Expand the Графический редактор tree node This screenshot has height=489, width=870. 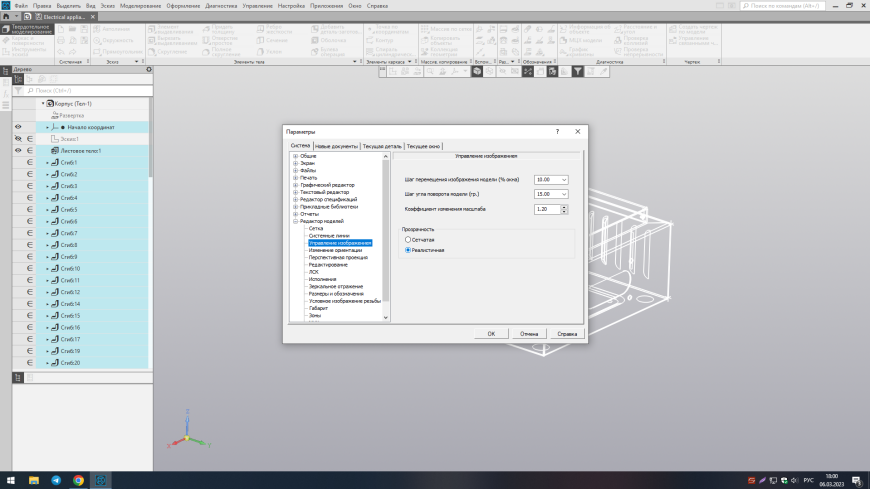[295, 184]
